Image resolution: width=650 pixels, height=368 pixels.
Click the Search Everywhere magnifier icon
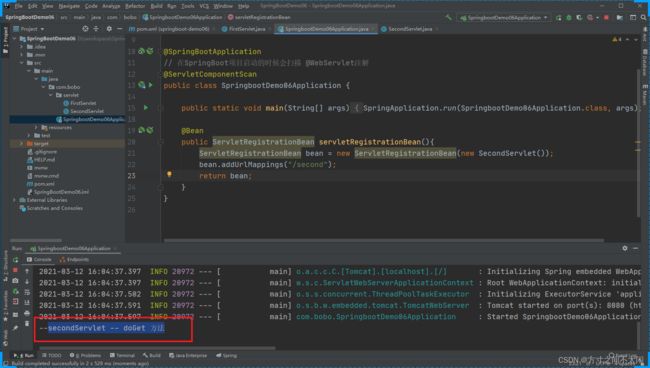click(643, 18)
